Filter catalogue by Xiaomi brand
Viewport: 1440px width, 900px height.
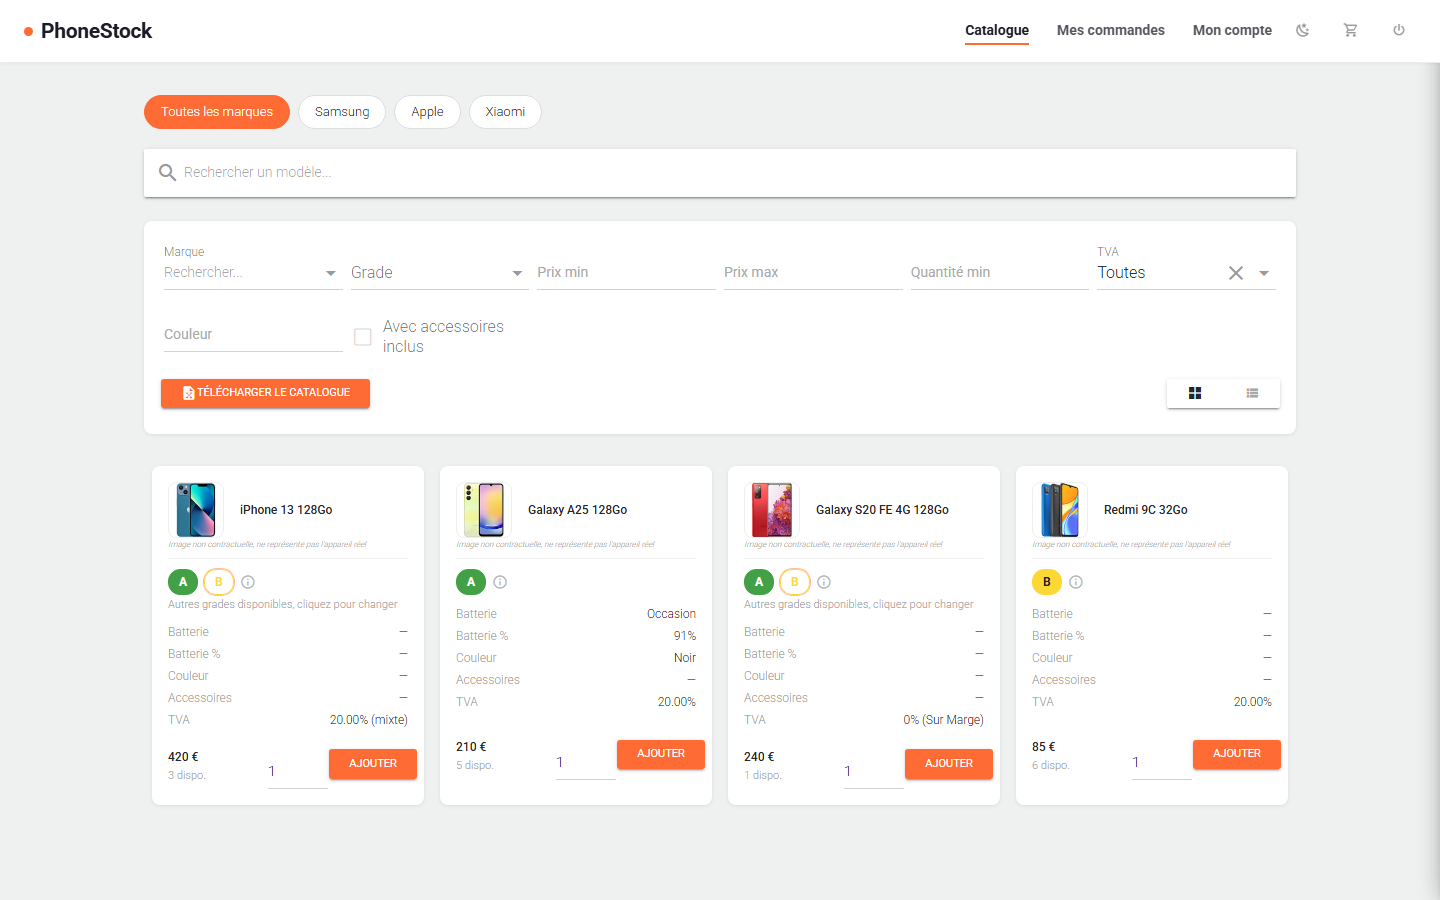(505, 112)
